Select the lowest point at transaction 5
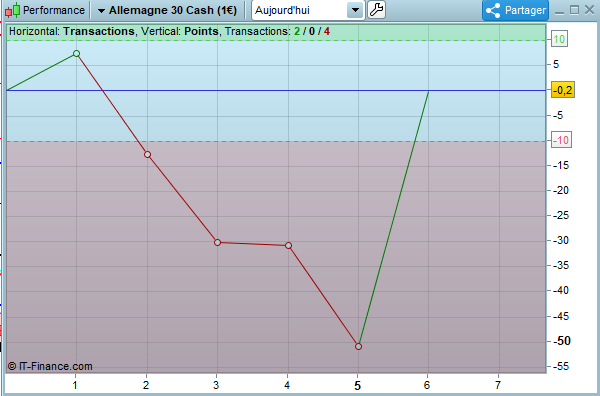Image resolution: width=600 pixels, height=396 pixels. click(358, 346)
